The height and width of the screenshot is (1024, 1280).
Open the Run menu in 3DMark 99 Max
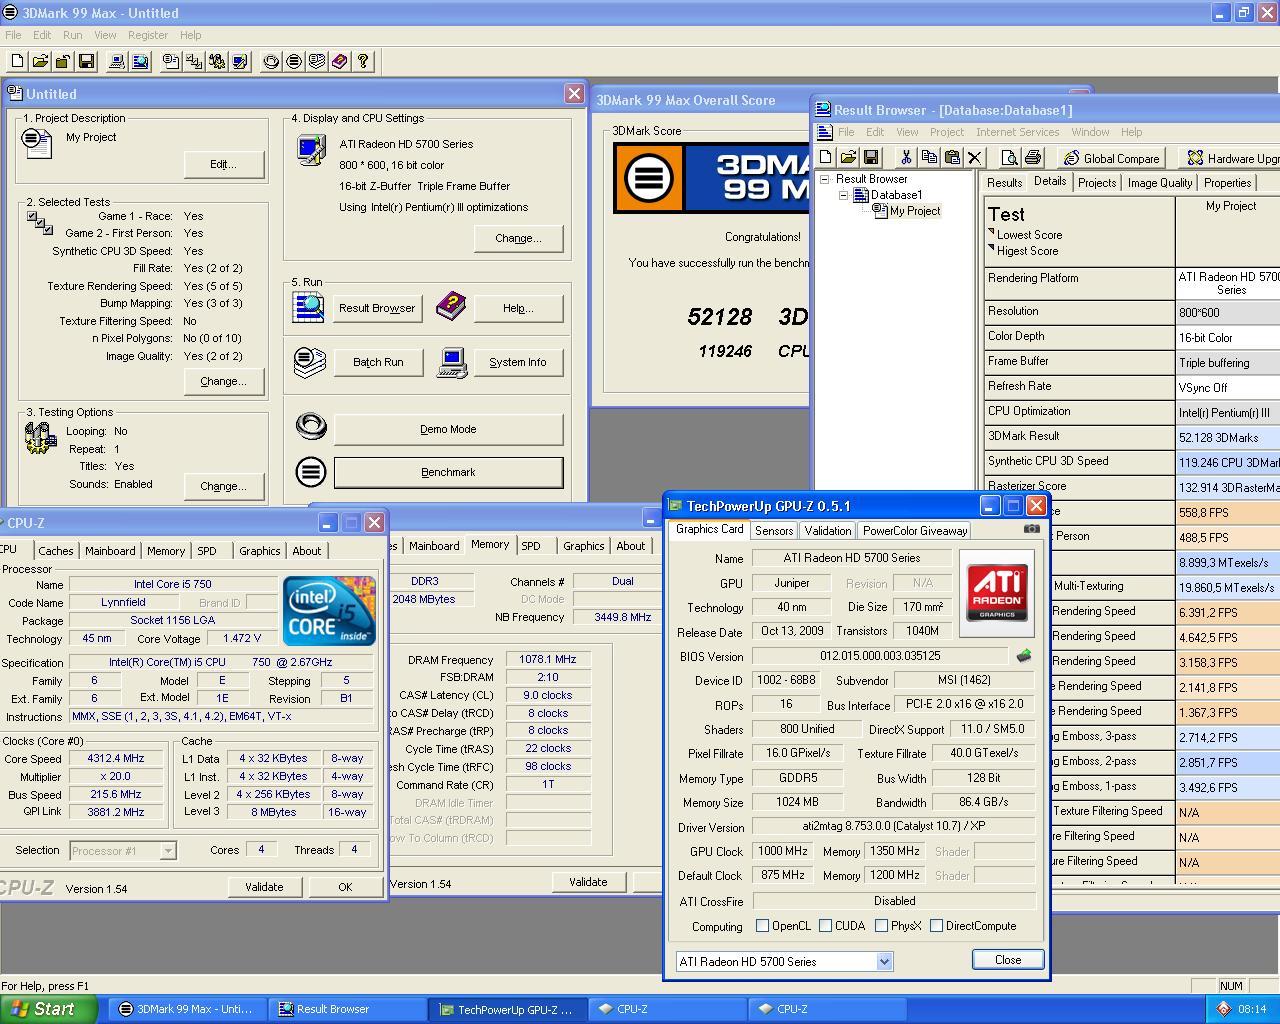(x=73, y=35)
